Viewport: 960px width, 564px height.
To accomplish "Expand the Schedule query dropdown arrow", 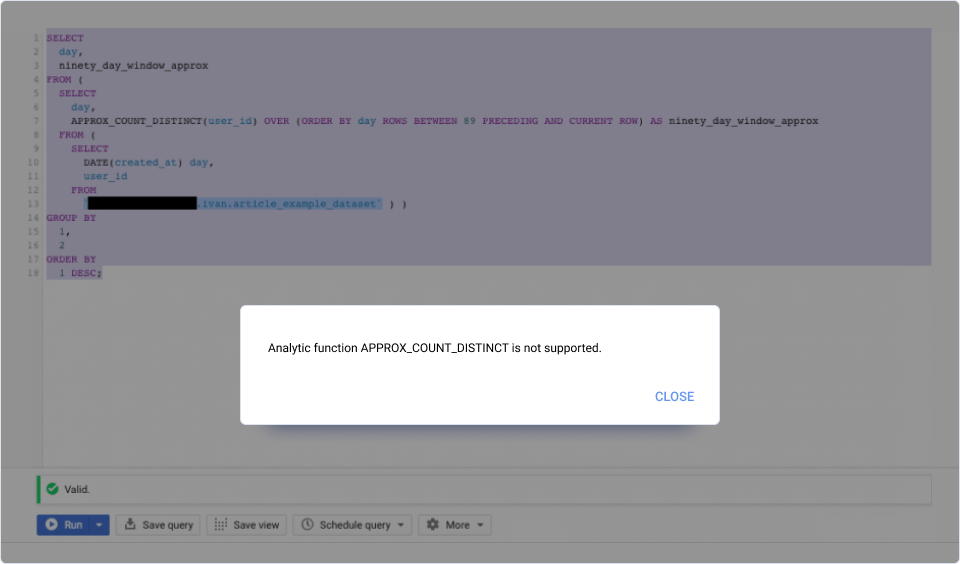I will 401,525.
